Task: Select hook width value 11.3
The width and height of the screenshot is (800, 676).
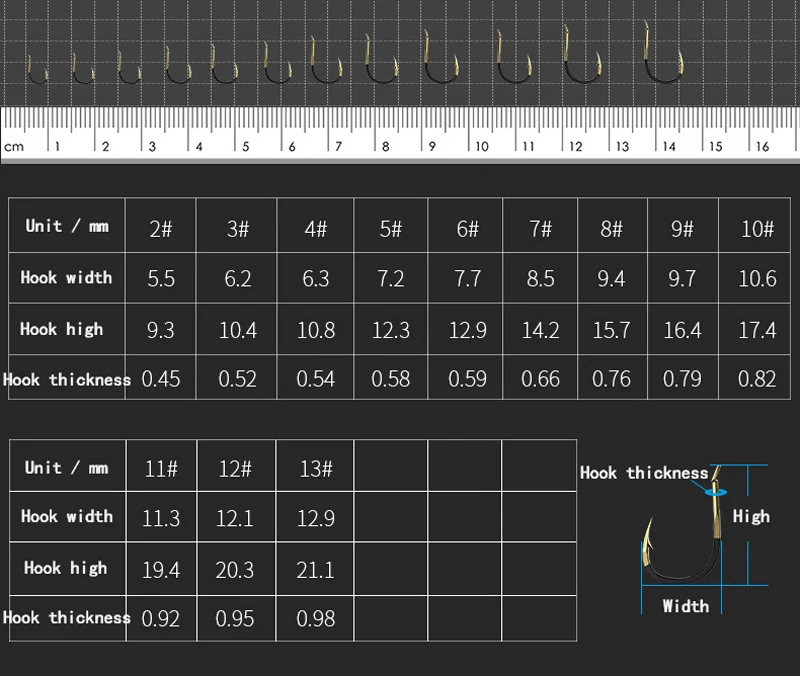Action: [x=161, y=518]
